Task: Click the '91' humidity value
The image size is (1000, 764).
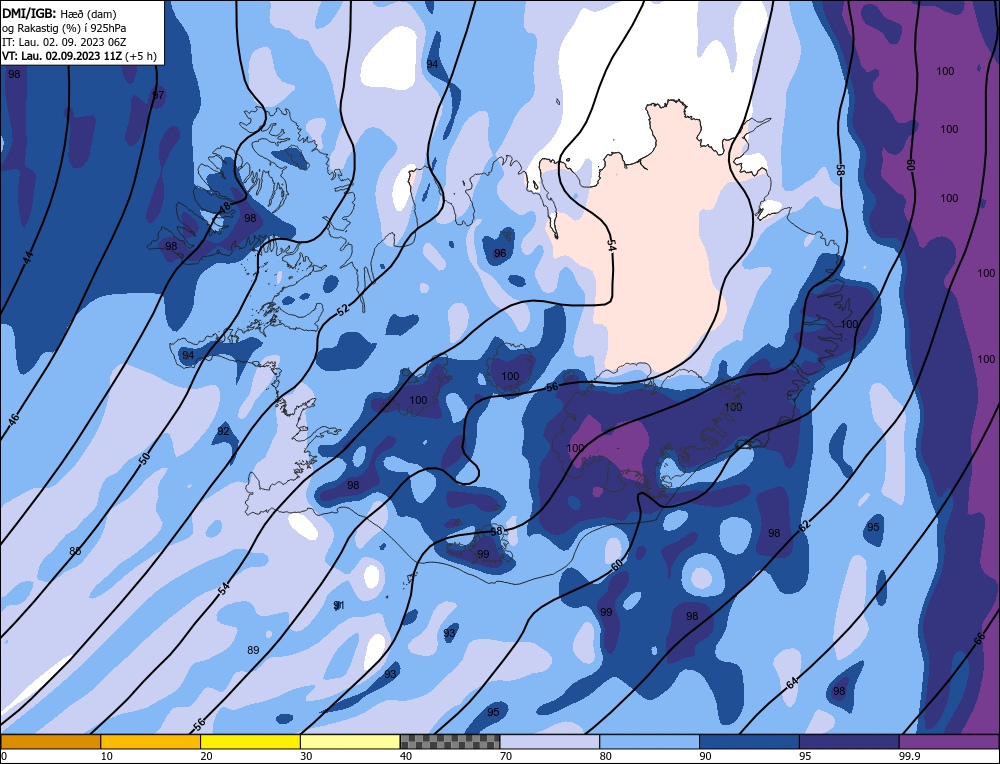Action: [339, 605]
